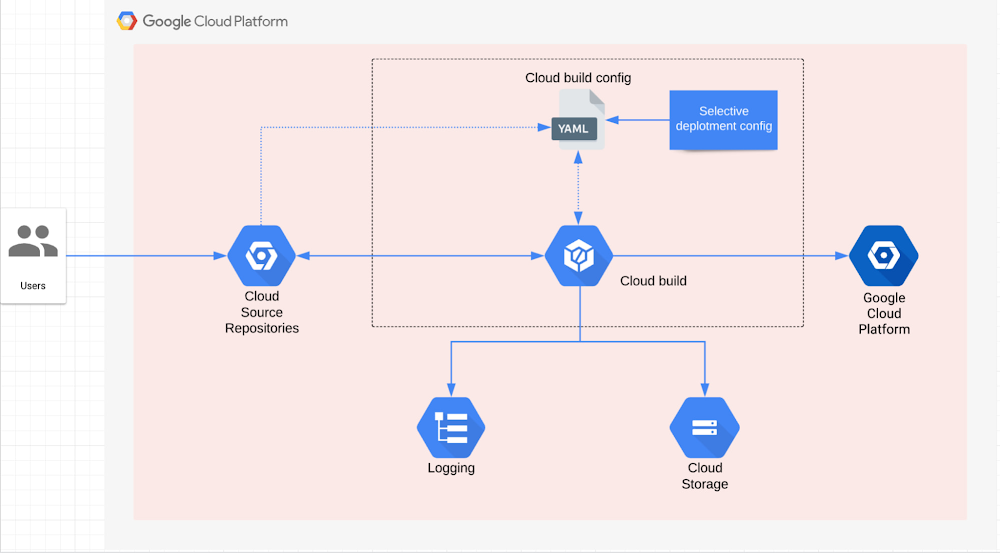1000x553 pixels.
Task: Click the Users people icon
Action: (33, 242)
